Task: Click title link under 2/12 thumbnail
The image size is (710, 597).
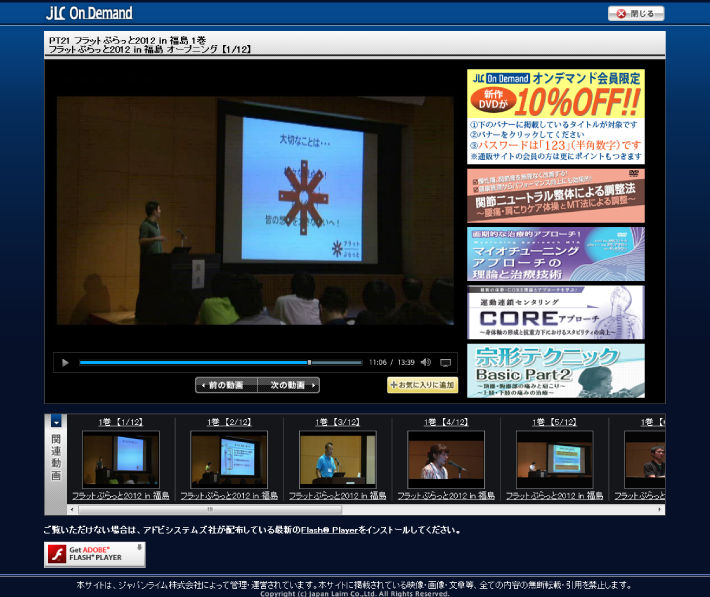Action: (x=229, y=496)
